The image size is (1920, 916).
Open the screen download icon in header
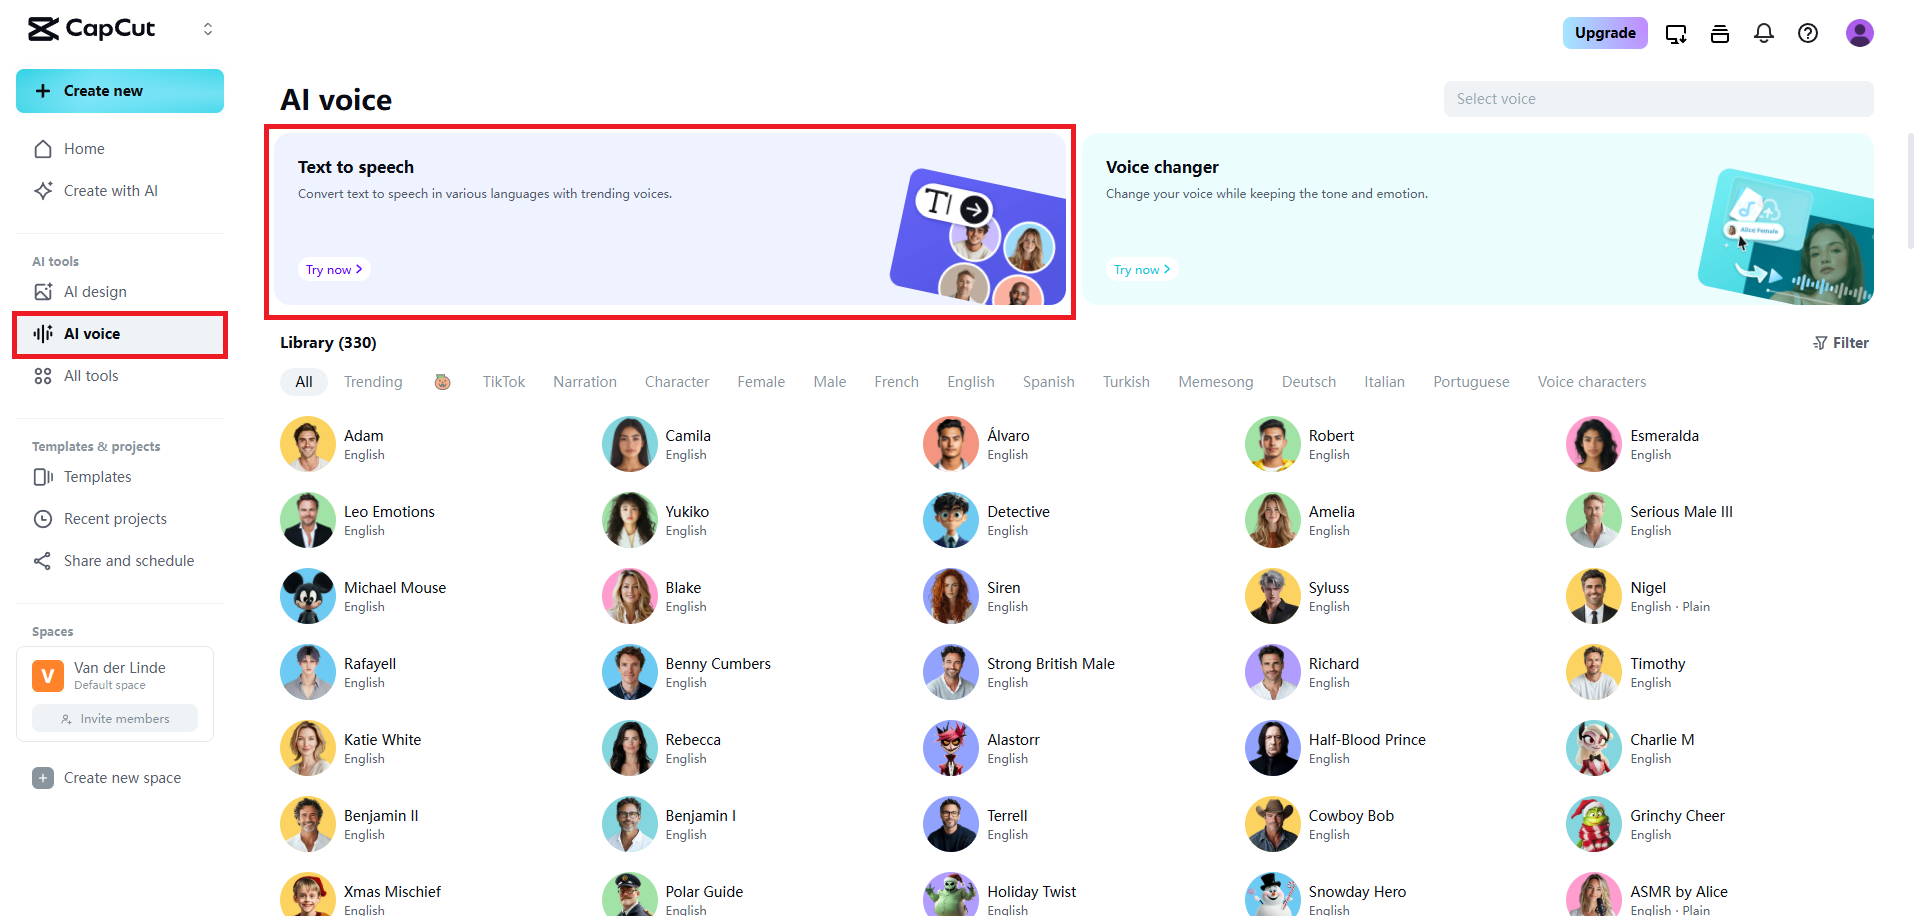[x=1676, y=34]
